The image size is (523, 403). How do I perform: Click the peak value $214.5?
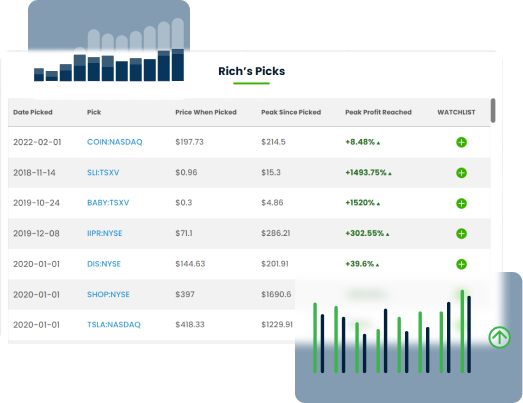click(274, 142)
